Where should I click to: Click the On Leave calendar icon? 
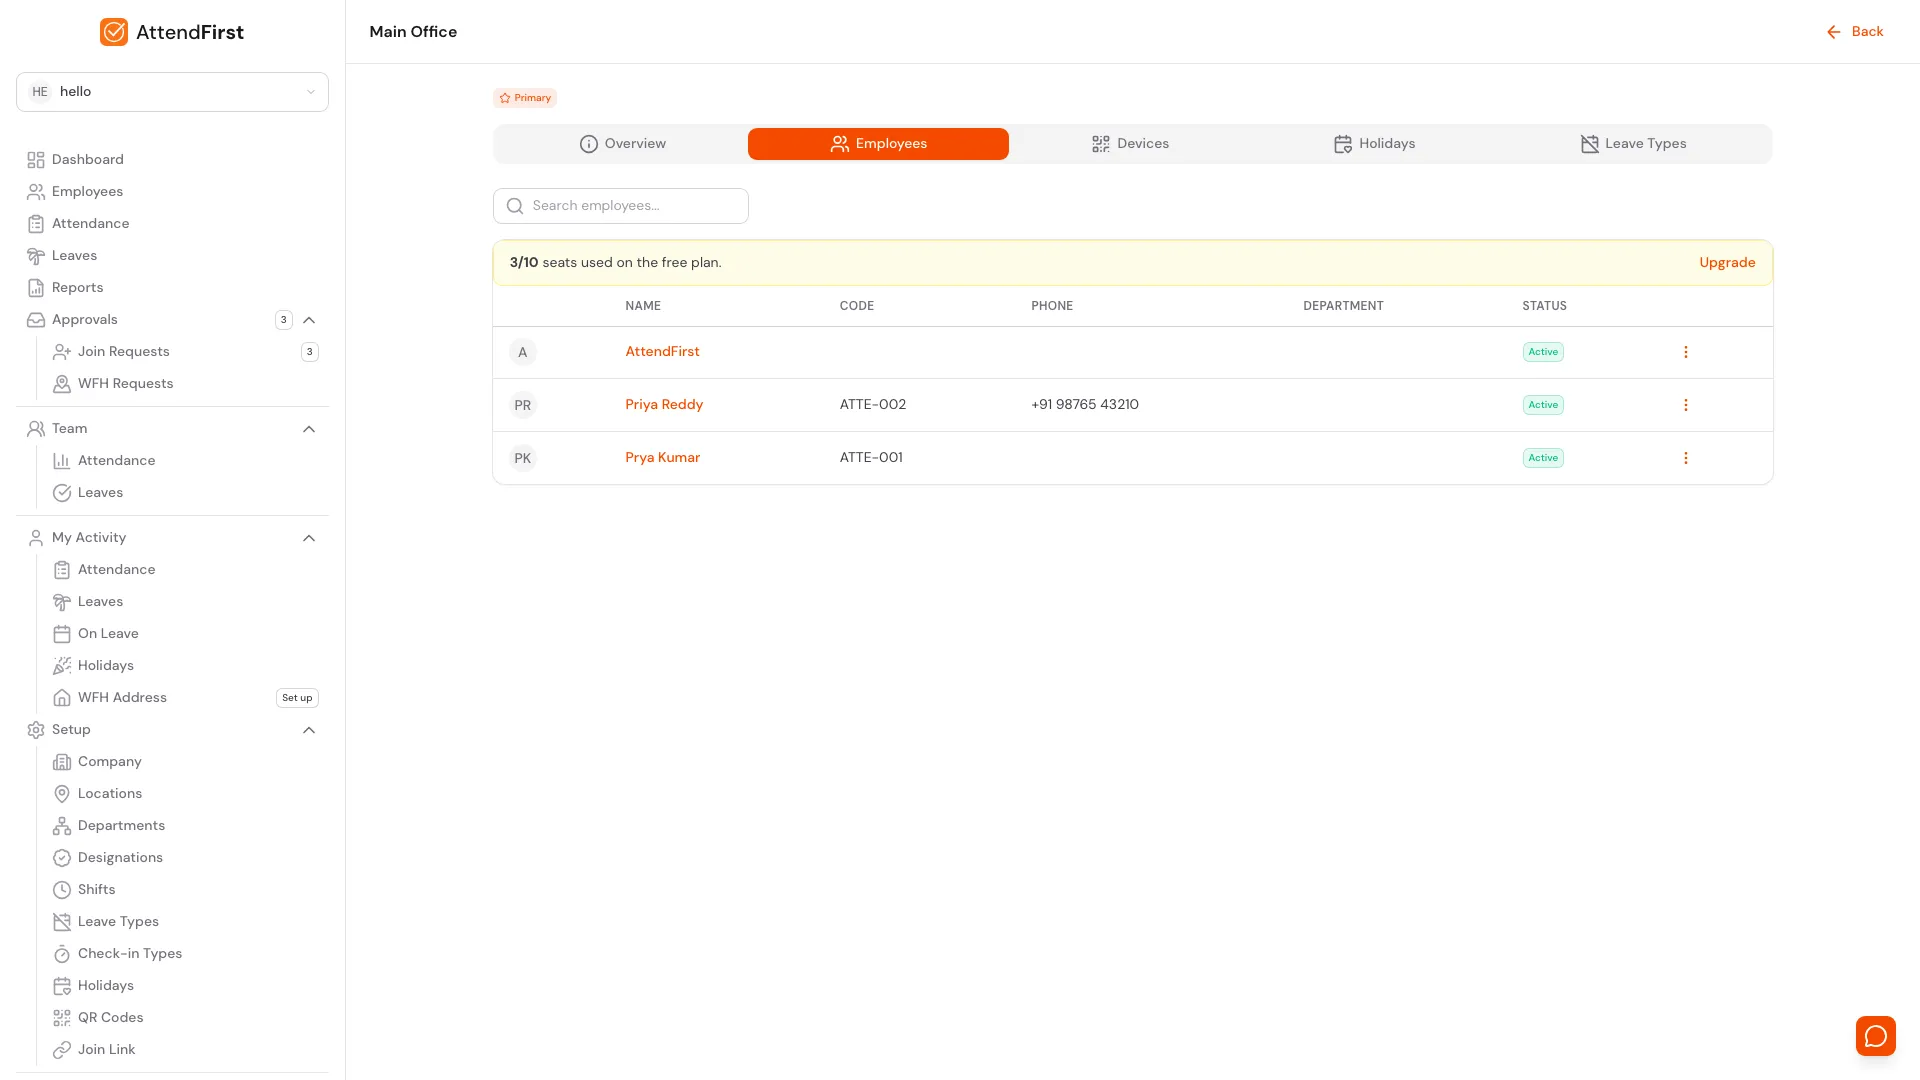62,634
